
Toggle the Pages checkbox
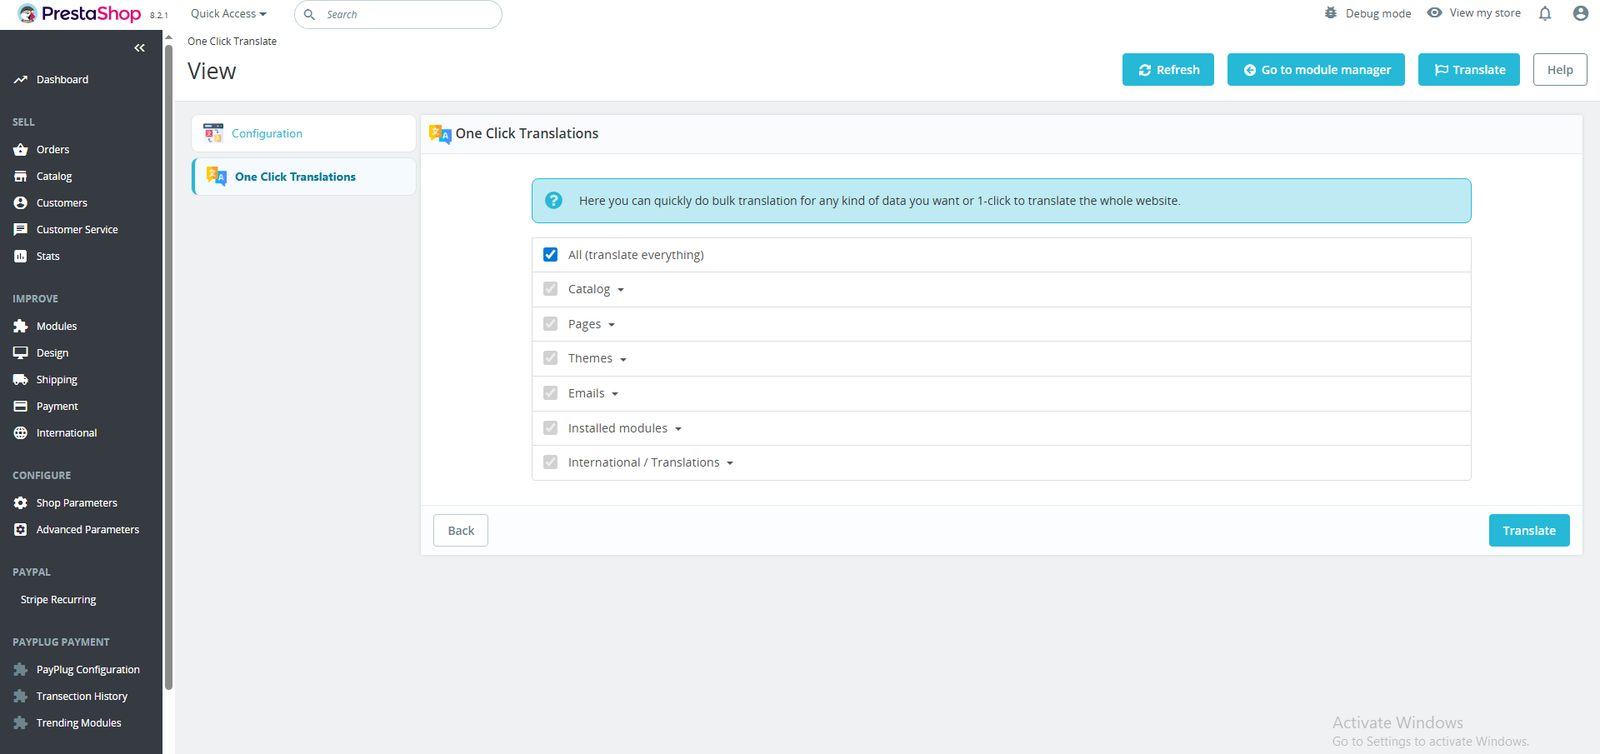[550, 324]
